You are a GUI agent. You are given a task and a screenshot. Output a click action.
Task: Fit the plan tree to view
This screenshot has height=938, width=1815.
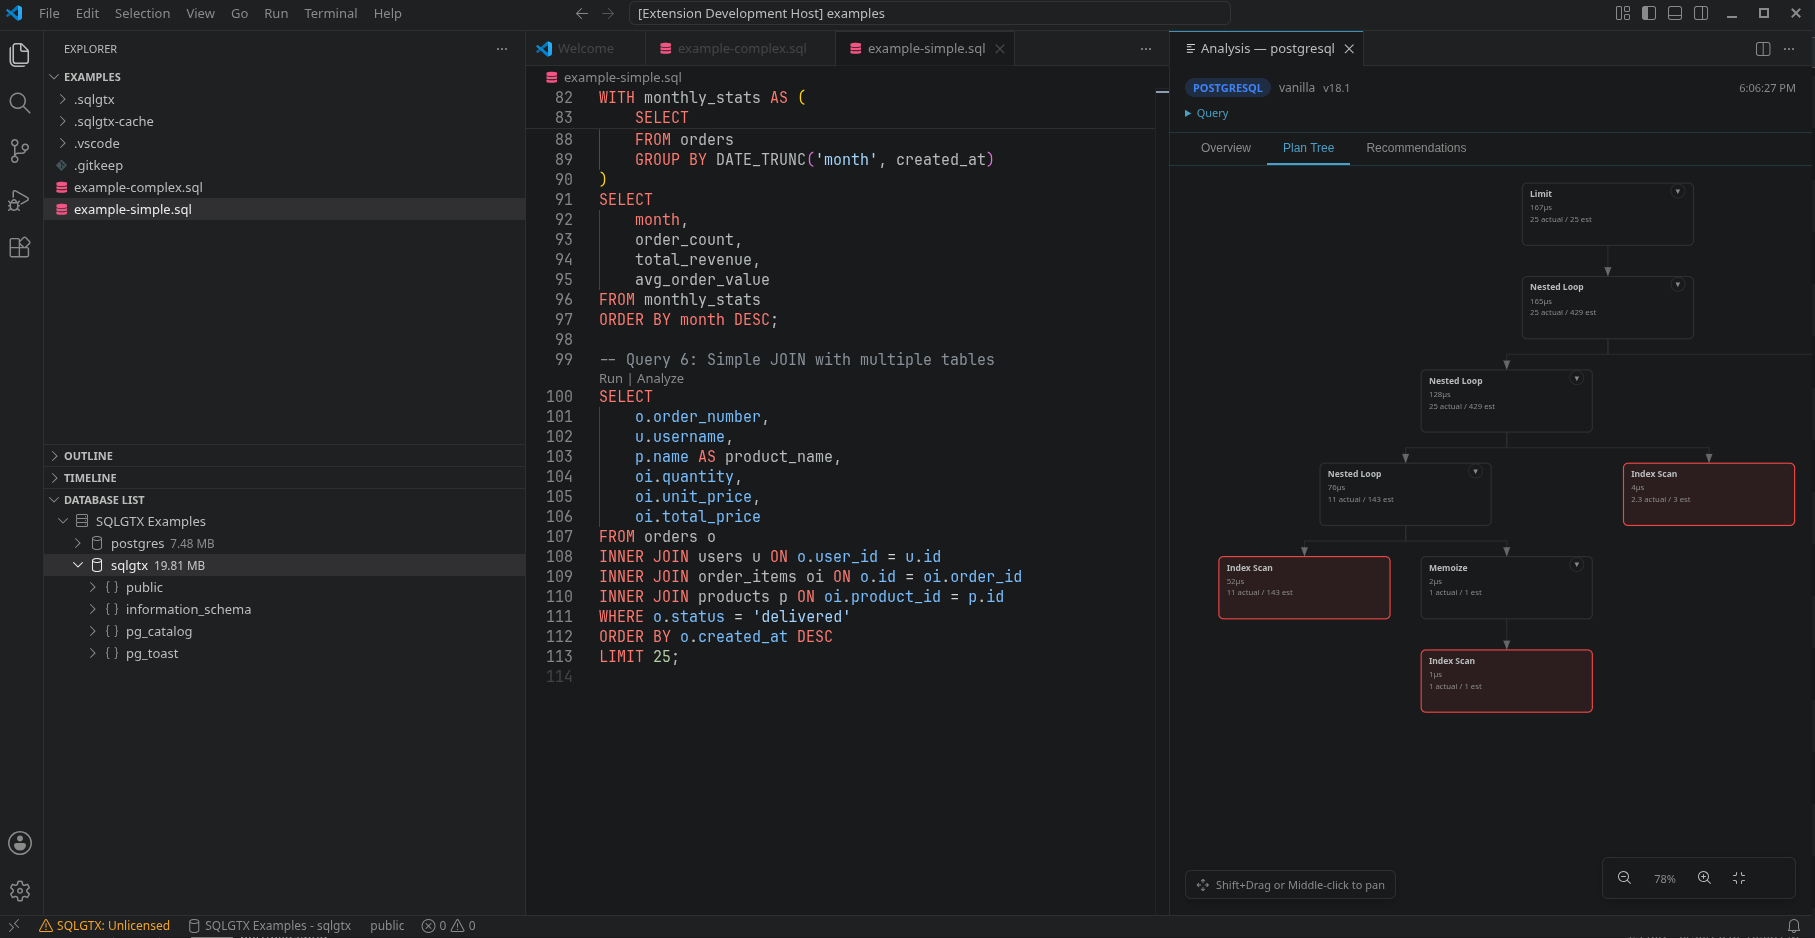click(1739, 878)
